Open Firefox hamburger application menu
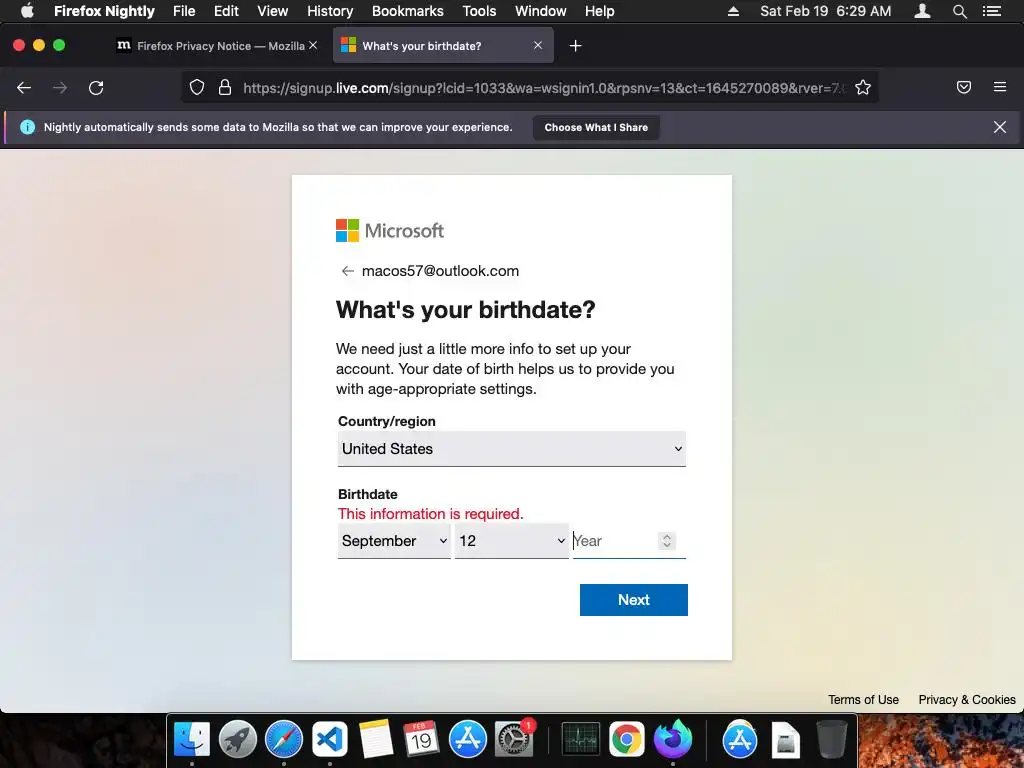1024x768 pixels. (1000, 87)
